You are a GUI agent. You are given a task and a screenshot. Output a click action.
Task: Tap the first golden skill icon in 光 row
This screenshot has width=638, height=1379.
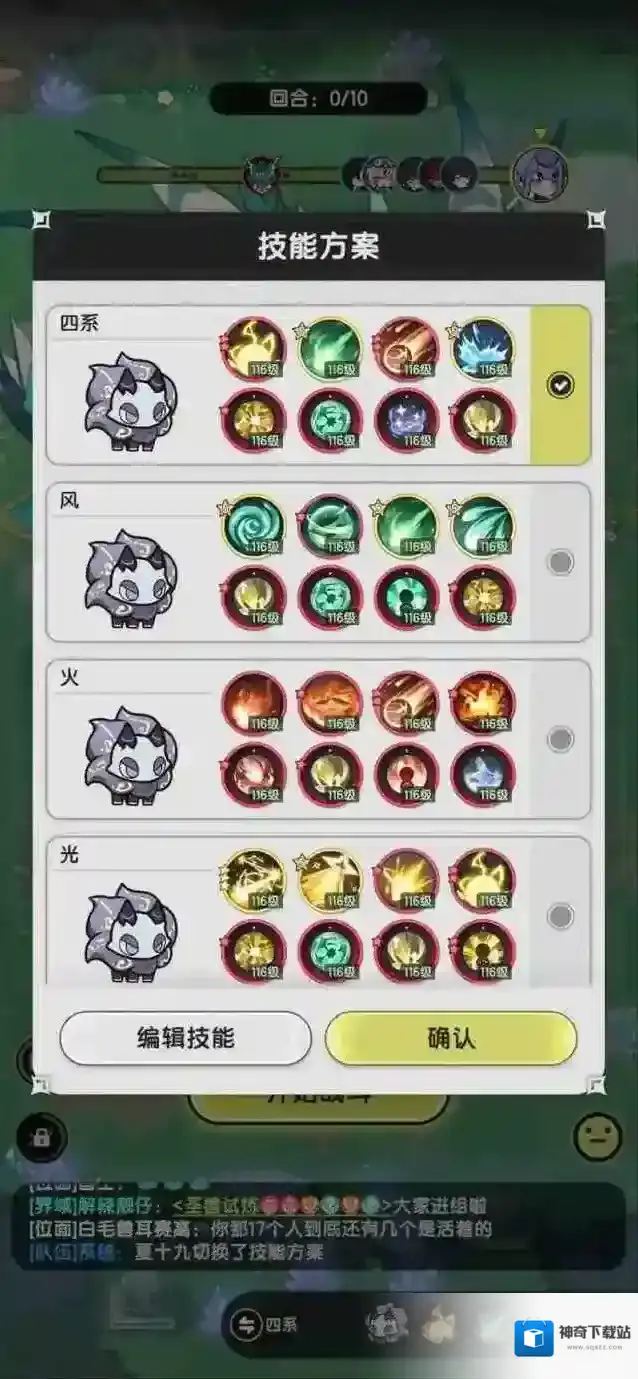click(253, 880)
